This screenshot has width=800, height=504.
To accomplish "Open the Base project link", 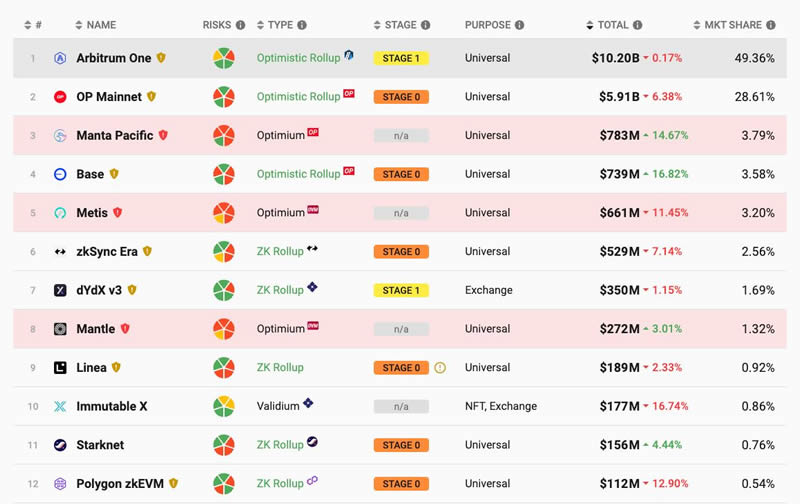I will [90, 174].
